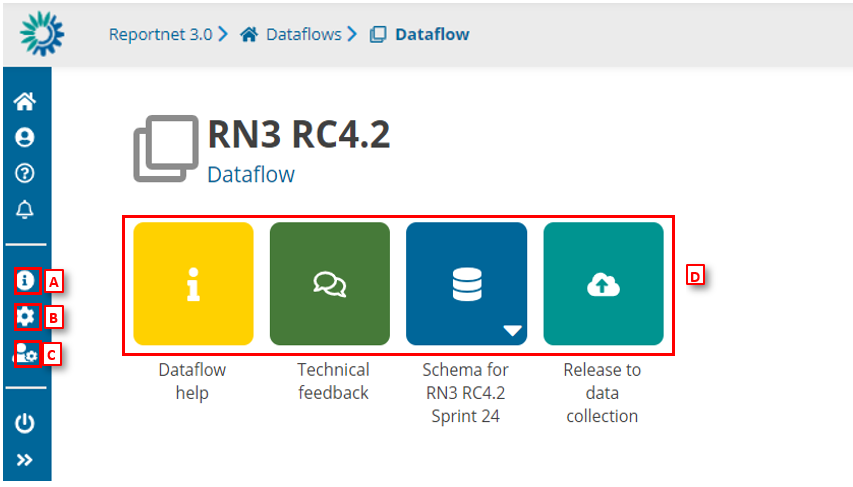Screen dimensions: 853x487
Task: Open the manage users gear icon
Action: (x=26, y=353)
